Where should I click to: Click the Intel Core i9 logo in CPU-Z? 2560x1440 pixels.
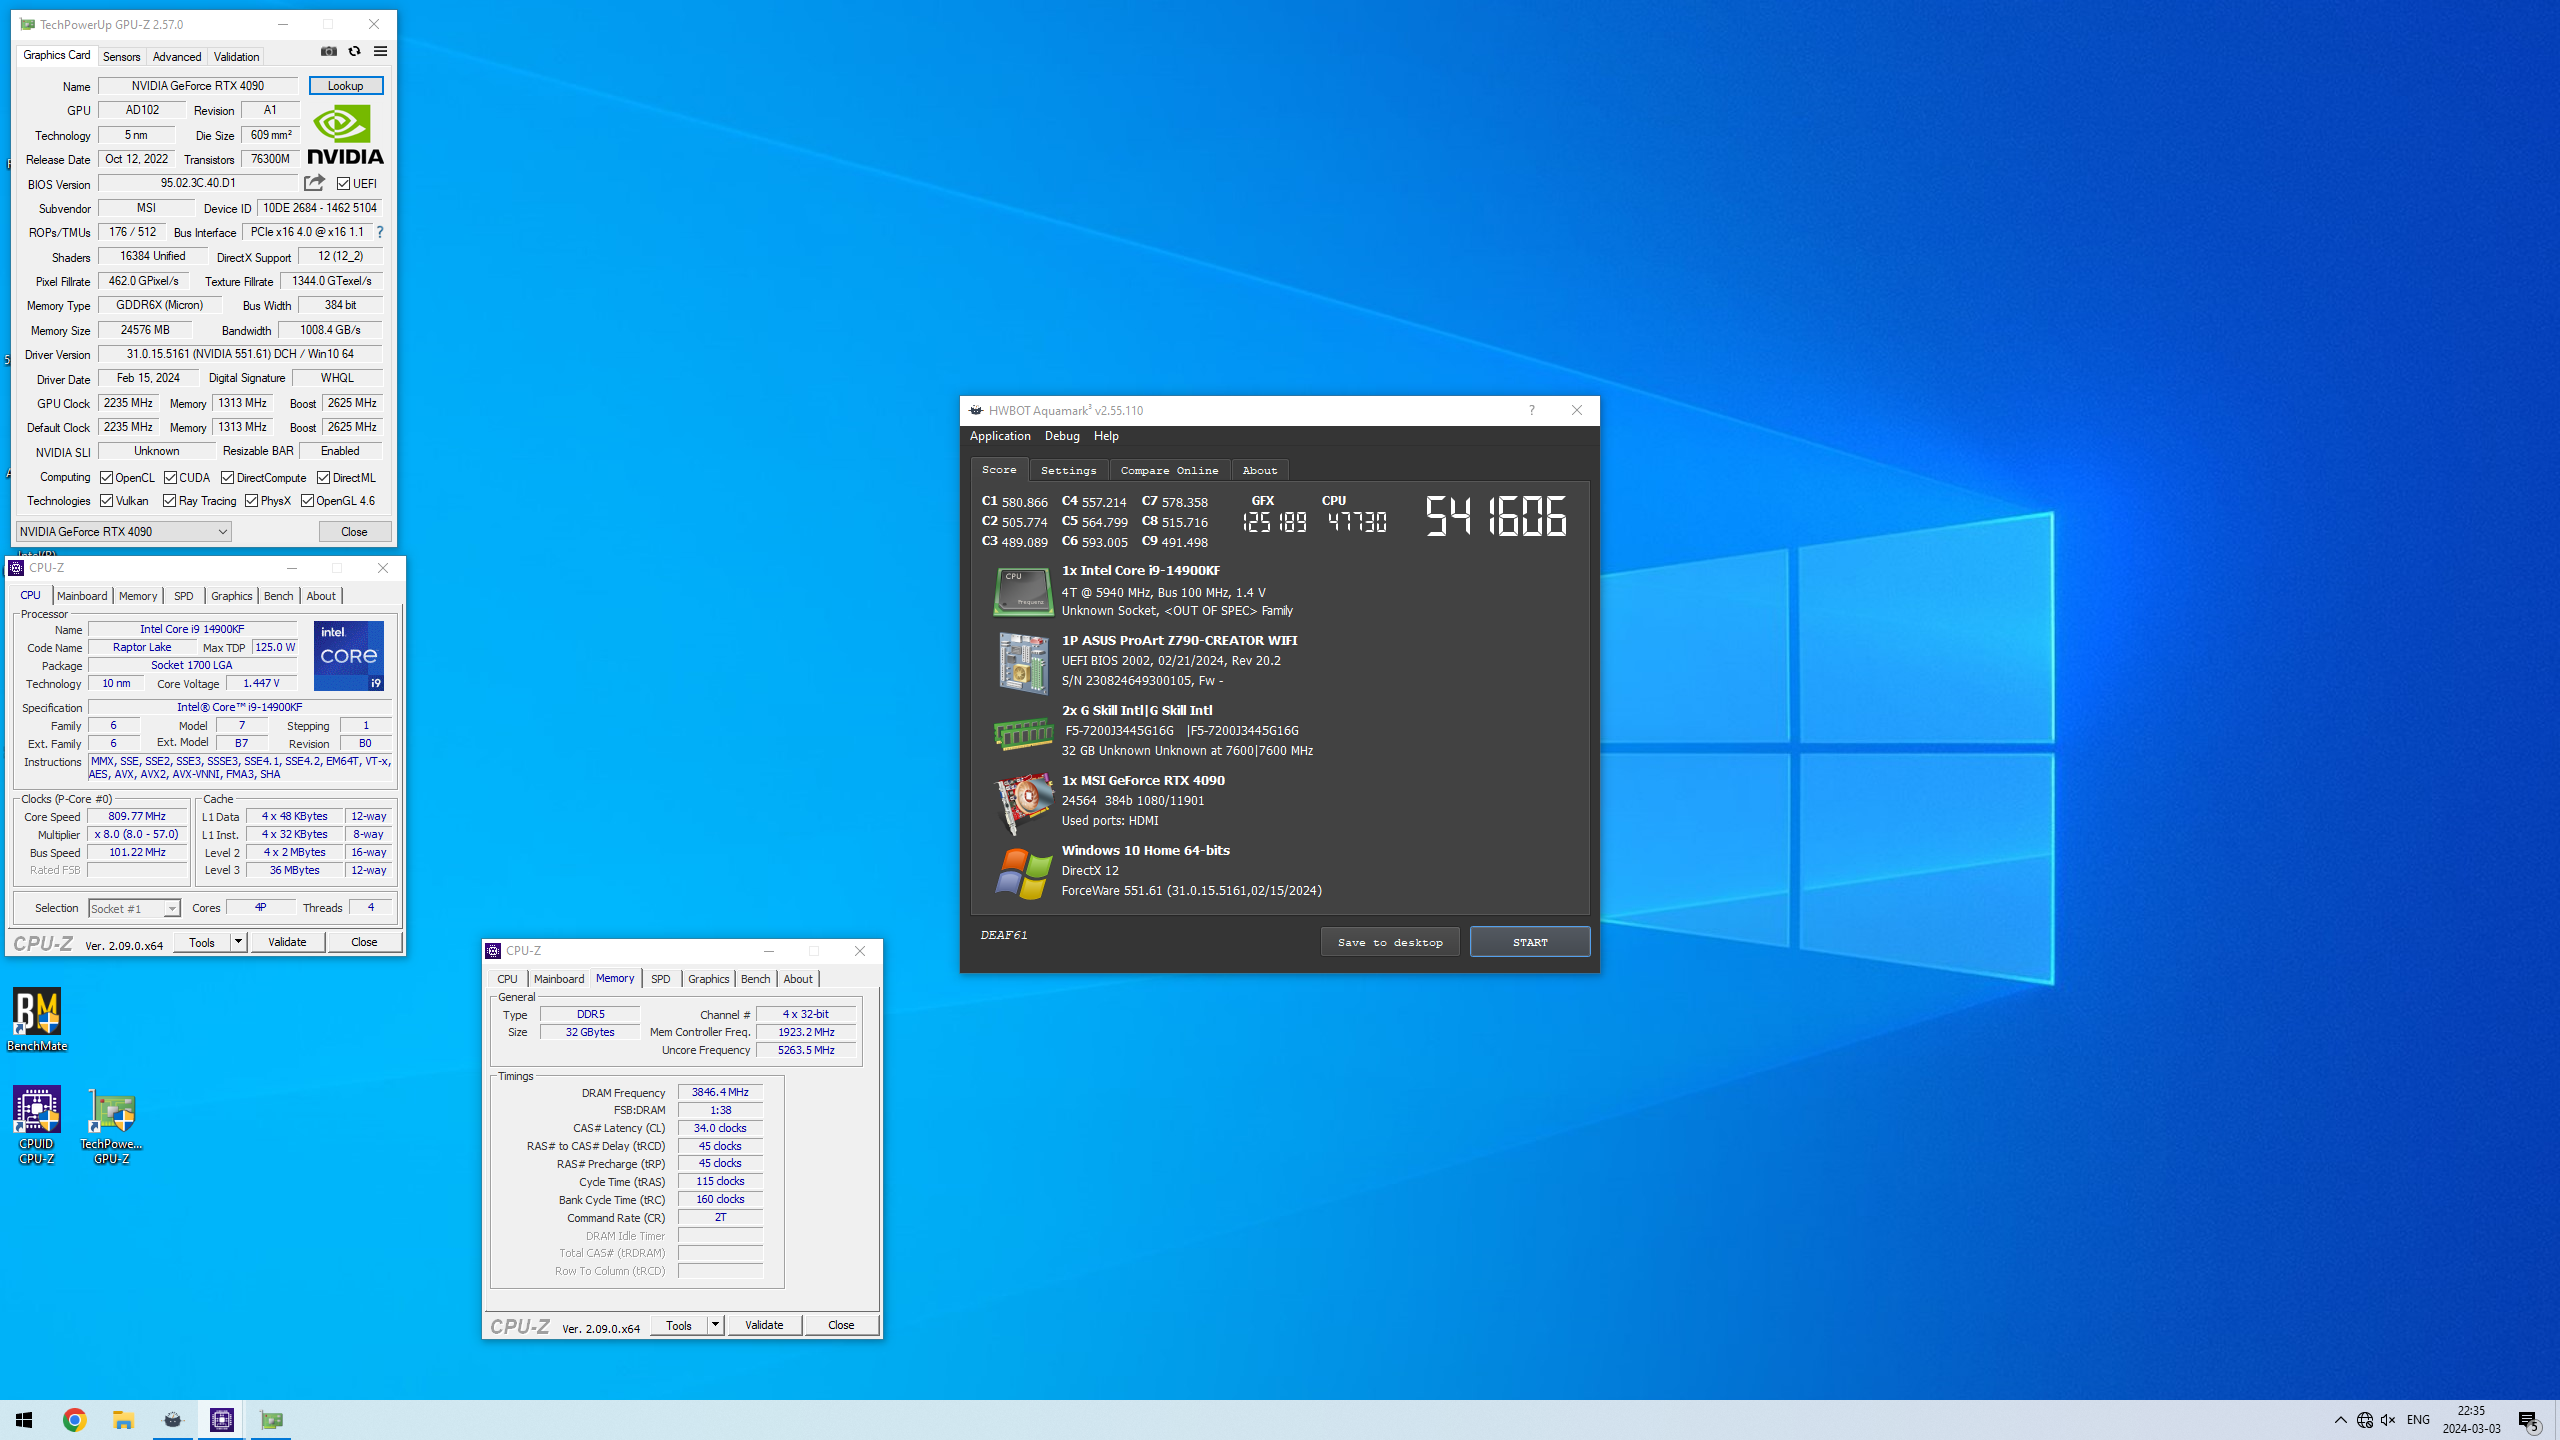point(348,656)
